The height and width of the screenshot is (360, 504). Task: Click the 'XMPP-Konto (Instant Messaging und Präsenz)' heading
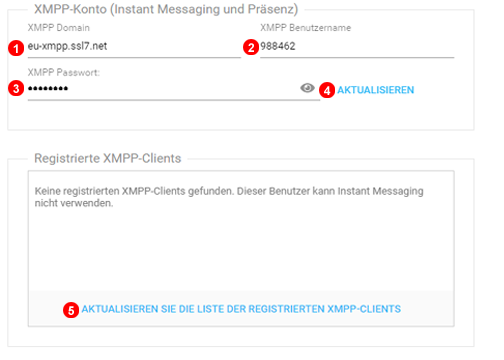click(x=166, y=9)
